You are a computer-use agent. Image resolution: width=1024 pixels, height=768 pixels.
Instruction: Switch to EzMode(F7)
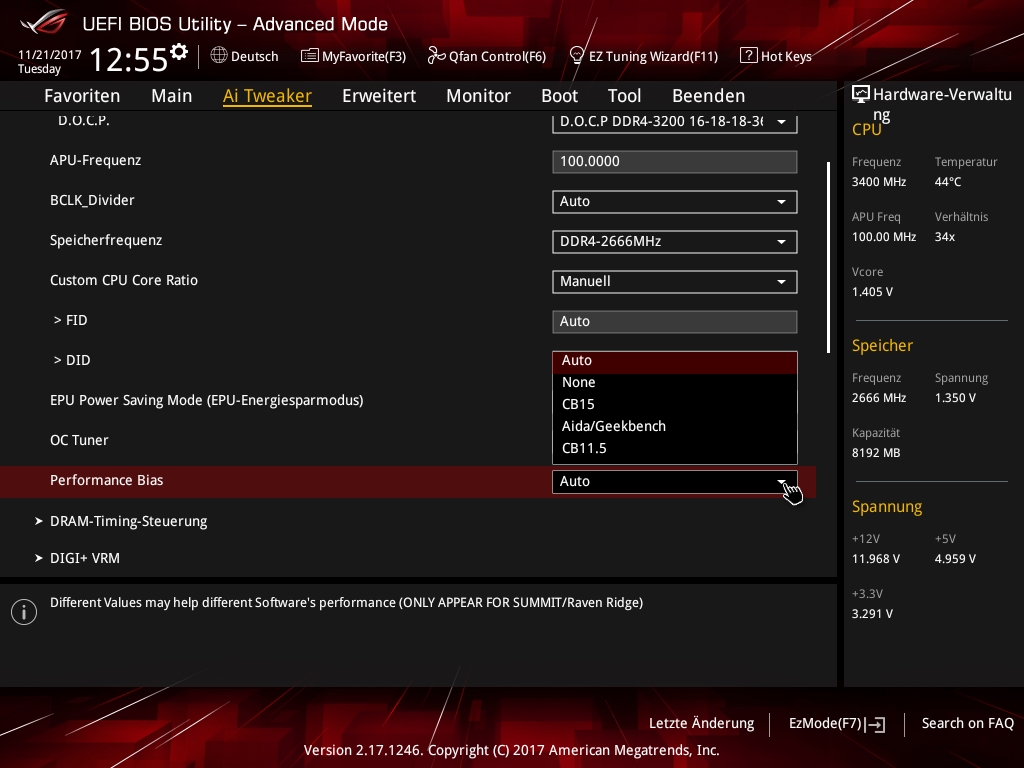tap(837, 724)
